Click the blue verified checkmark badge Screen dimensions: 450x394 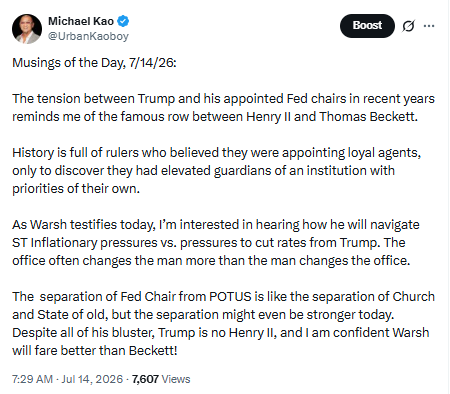pos(123,21)
